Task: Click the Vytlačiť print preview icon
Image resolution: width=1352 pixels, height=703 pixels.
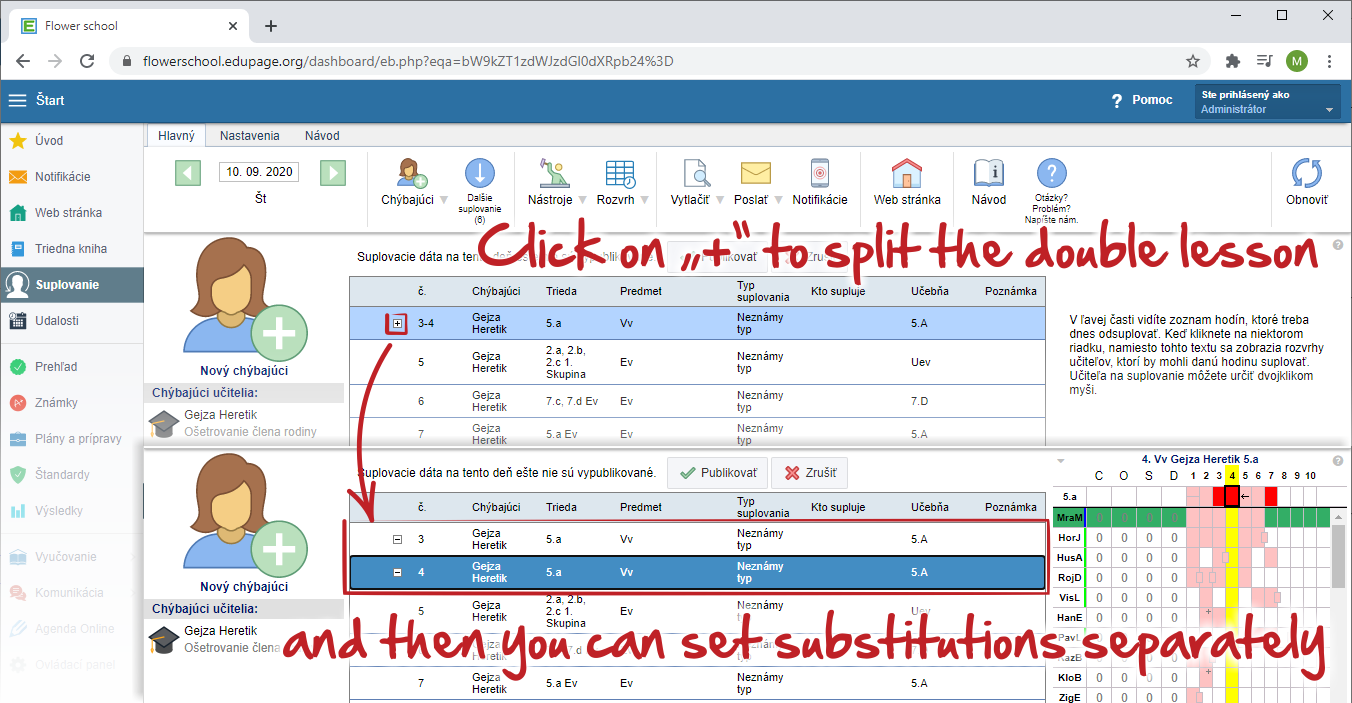Action: click(696, 173)
